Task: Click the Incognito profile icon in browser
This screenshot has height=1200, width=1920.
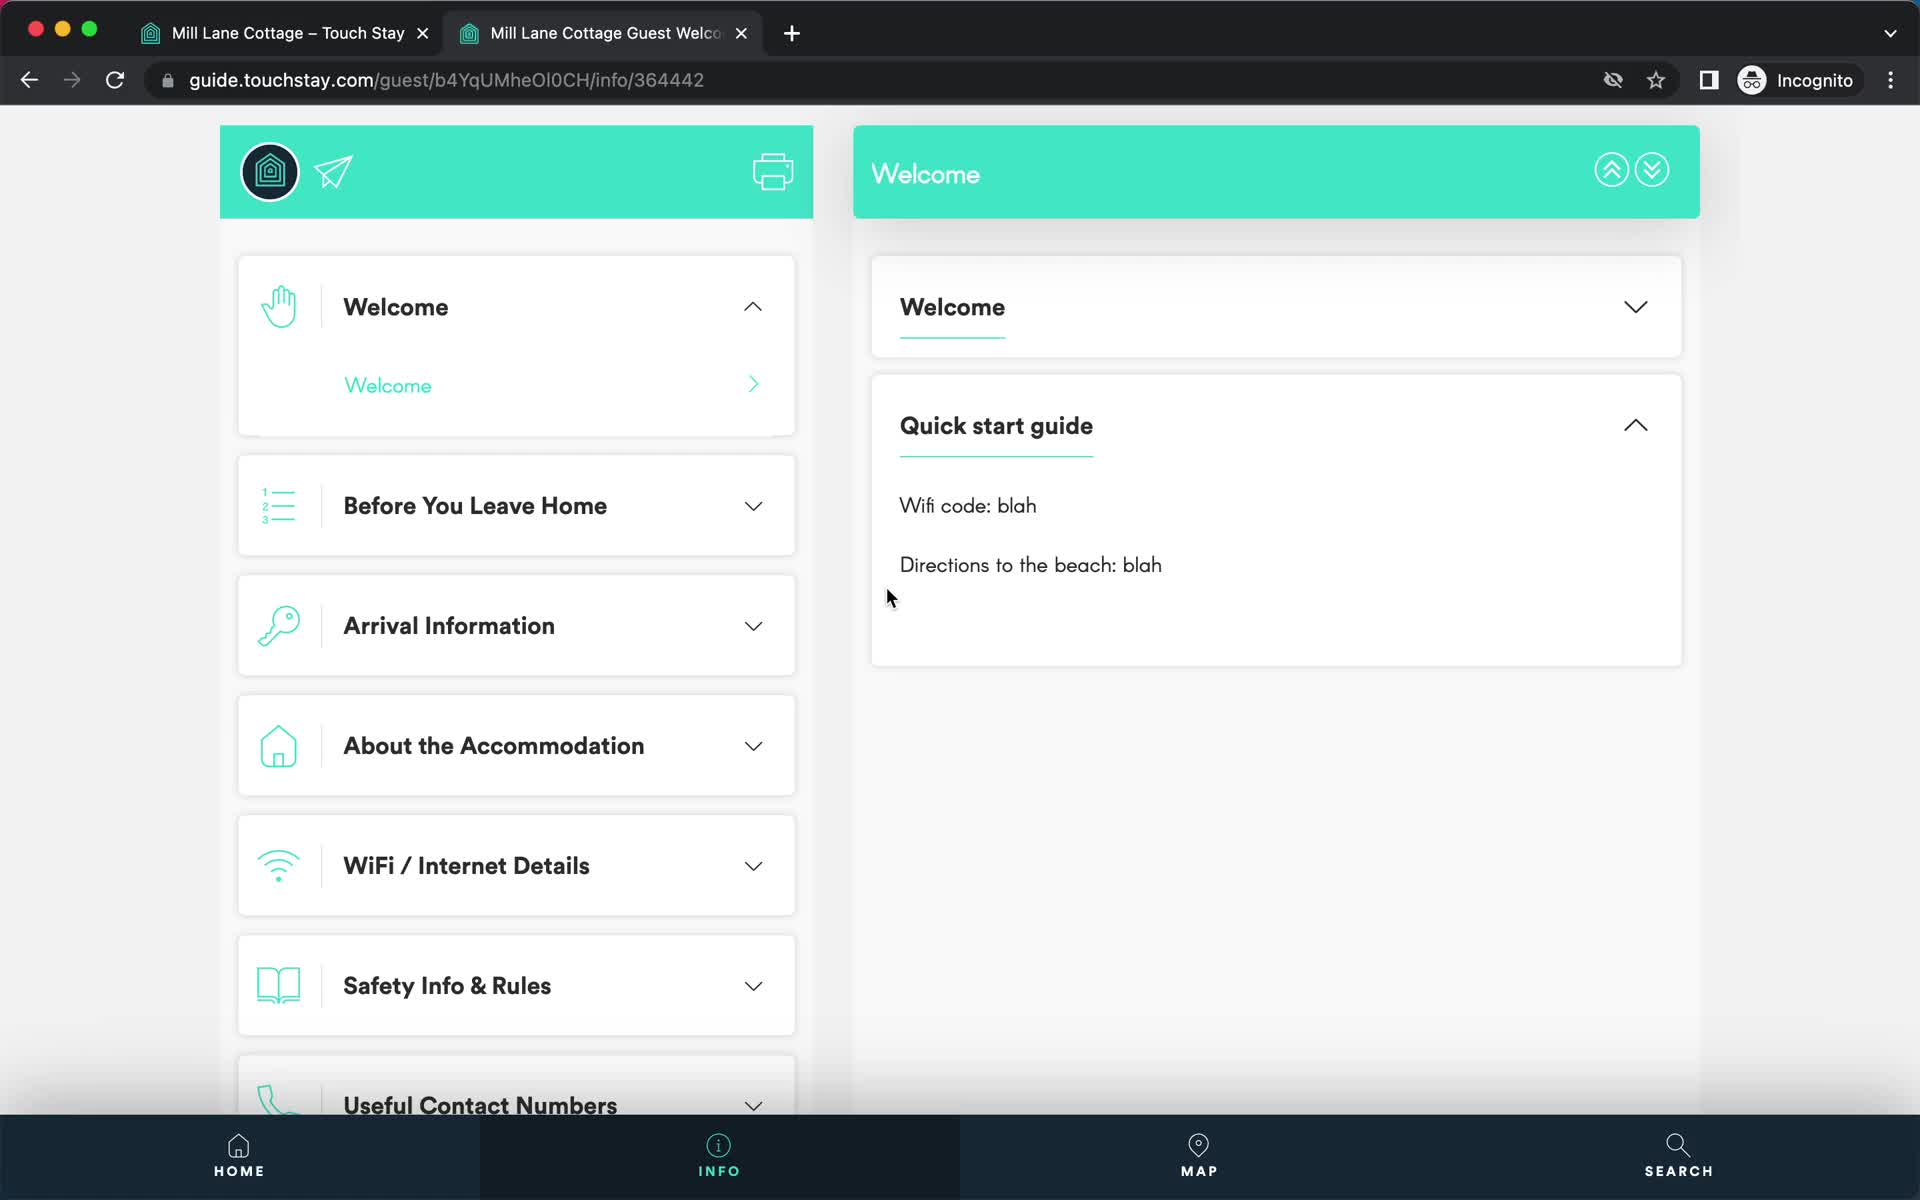Action: click(1751, 80)
